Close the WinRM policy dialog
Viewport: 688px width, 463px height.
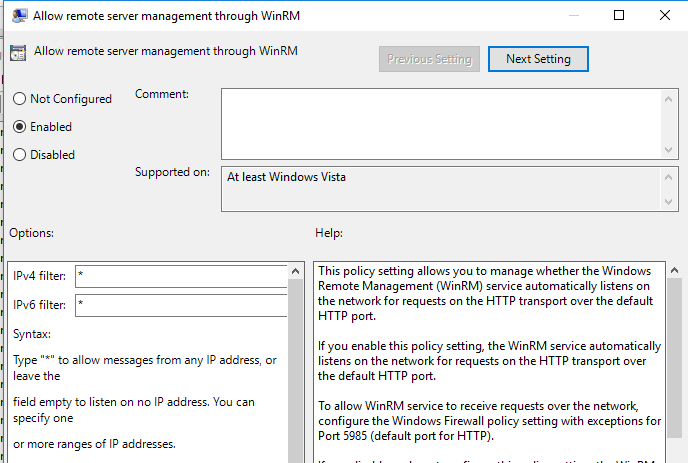point(665,16)
